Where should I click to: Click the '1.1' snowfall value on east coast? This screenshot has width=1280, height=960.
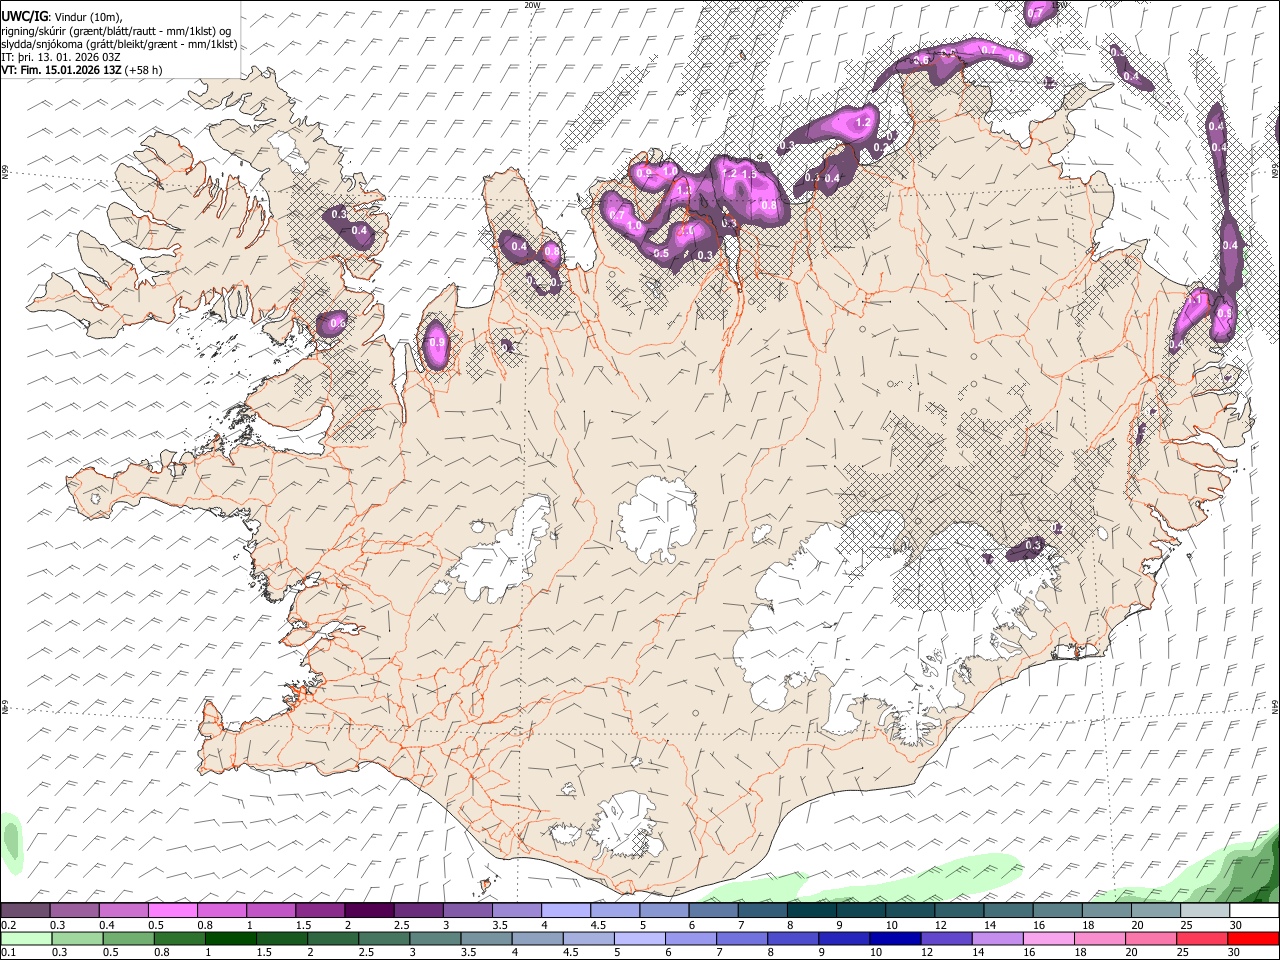1194,299
